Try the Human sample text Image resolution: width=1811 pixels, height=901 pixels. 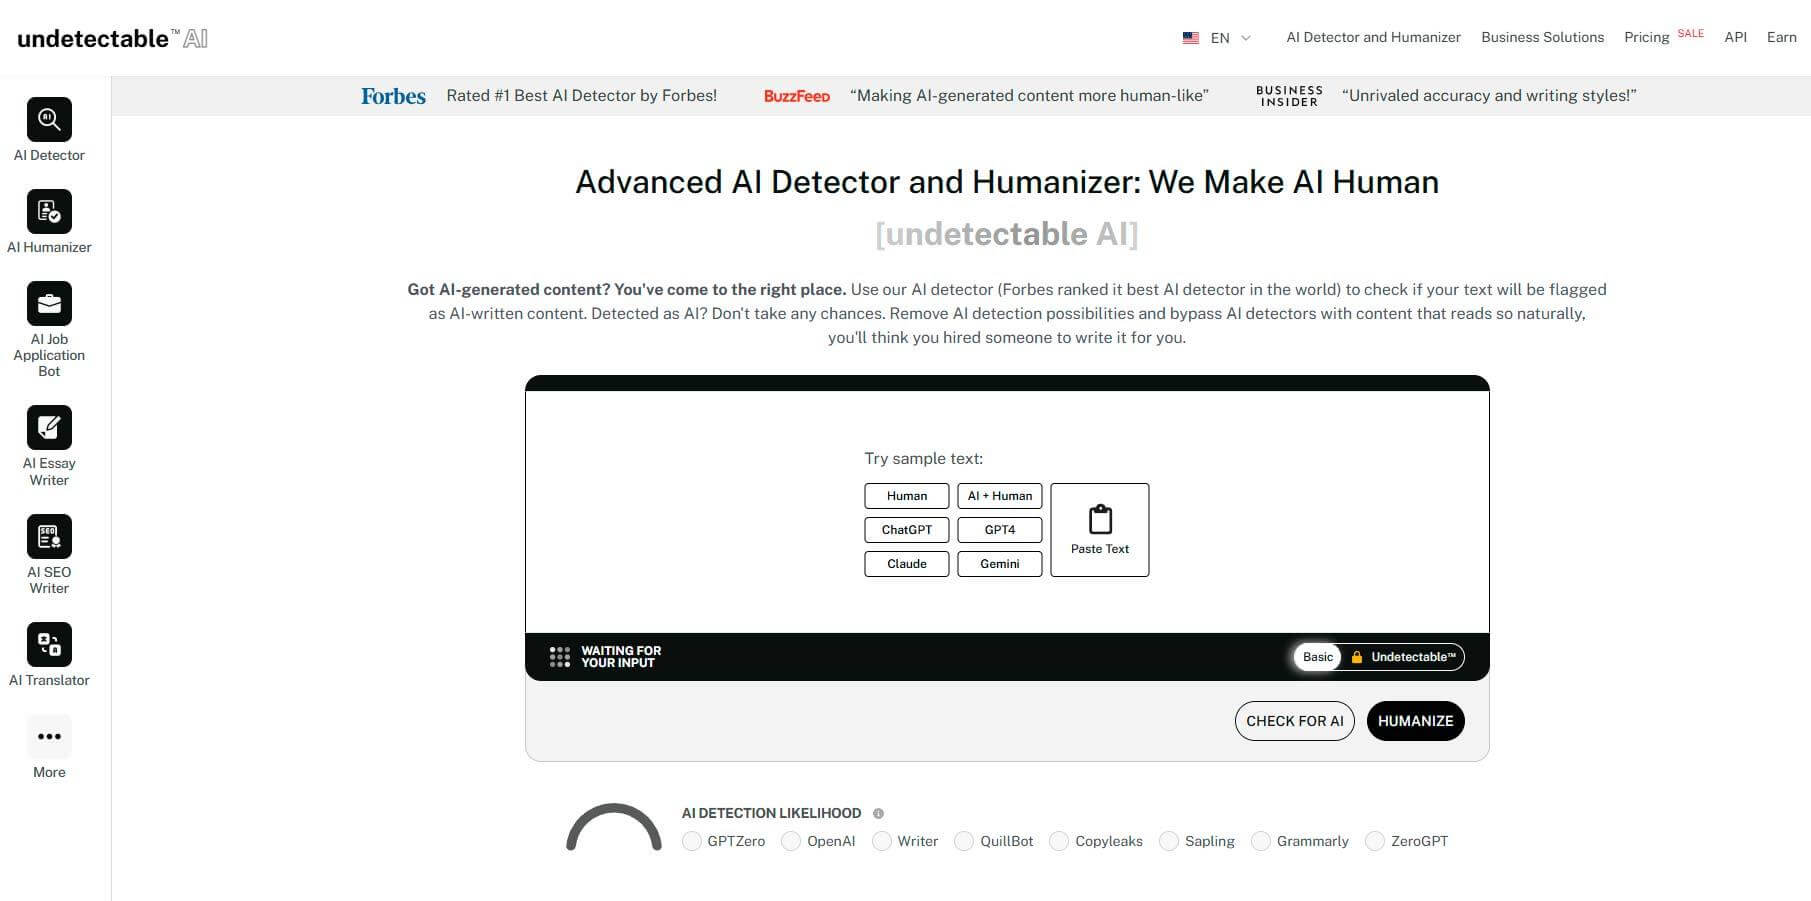click(x=907, y=496)
